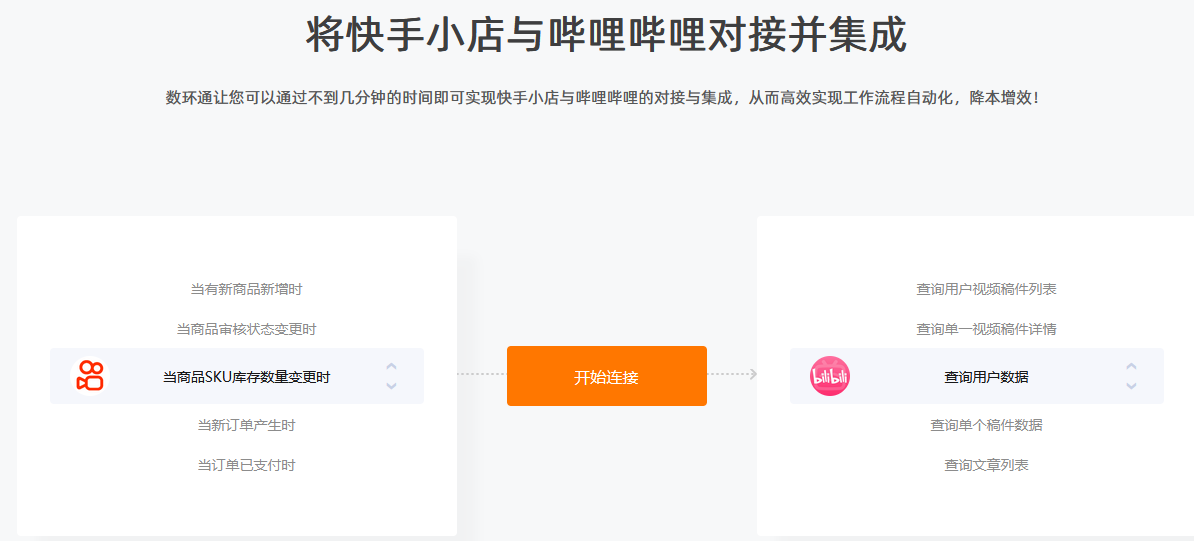Viewport: 1194px width, 541px height.
Task: Select action 查询单个稿件数据
Action: tap(986, 425)
